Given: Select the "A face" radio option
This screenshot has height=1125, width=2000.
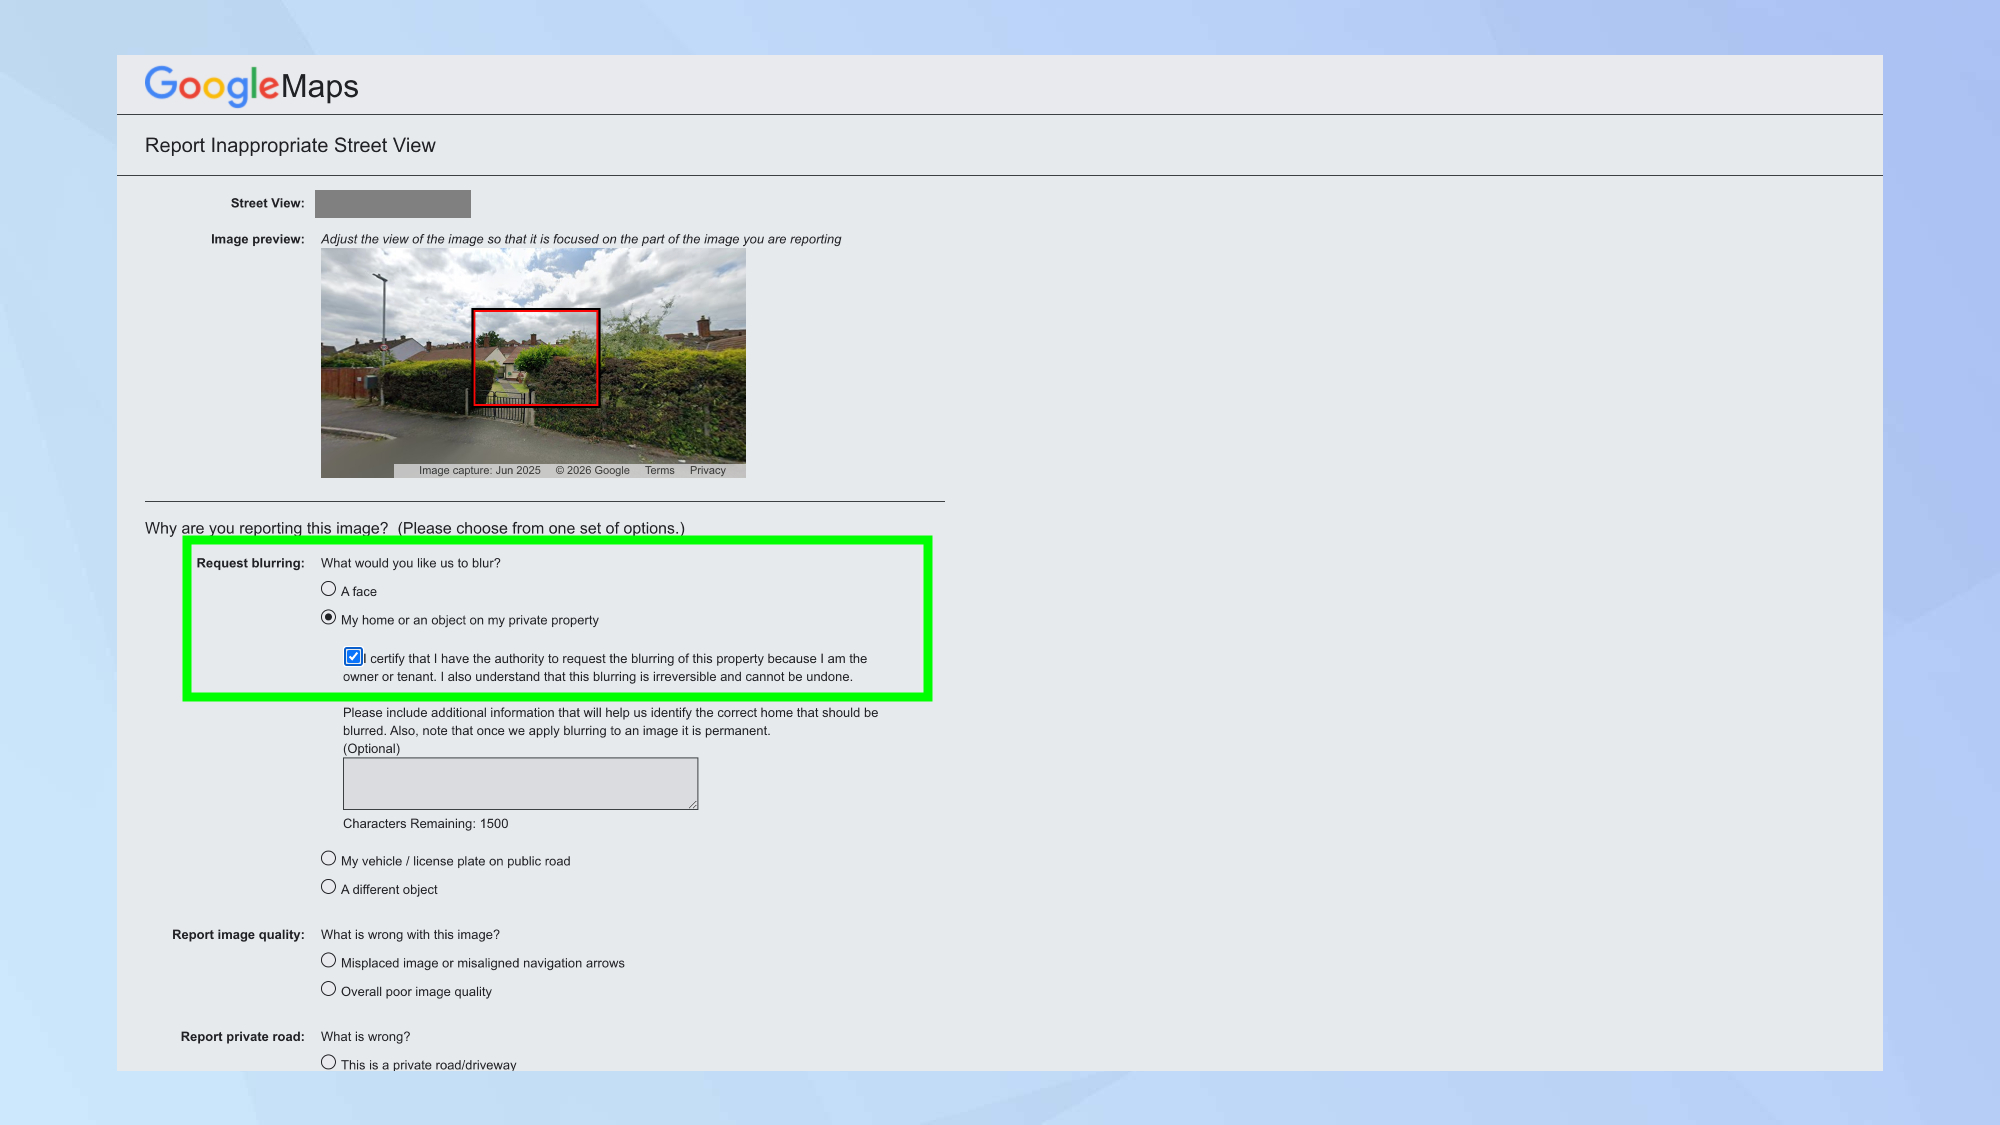Looking at the screenshot, I should coord(328,589).
